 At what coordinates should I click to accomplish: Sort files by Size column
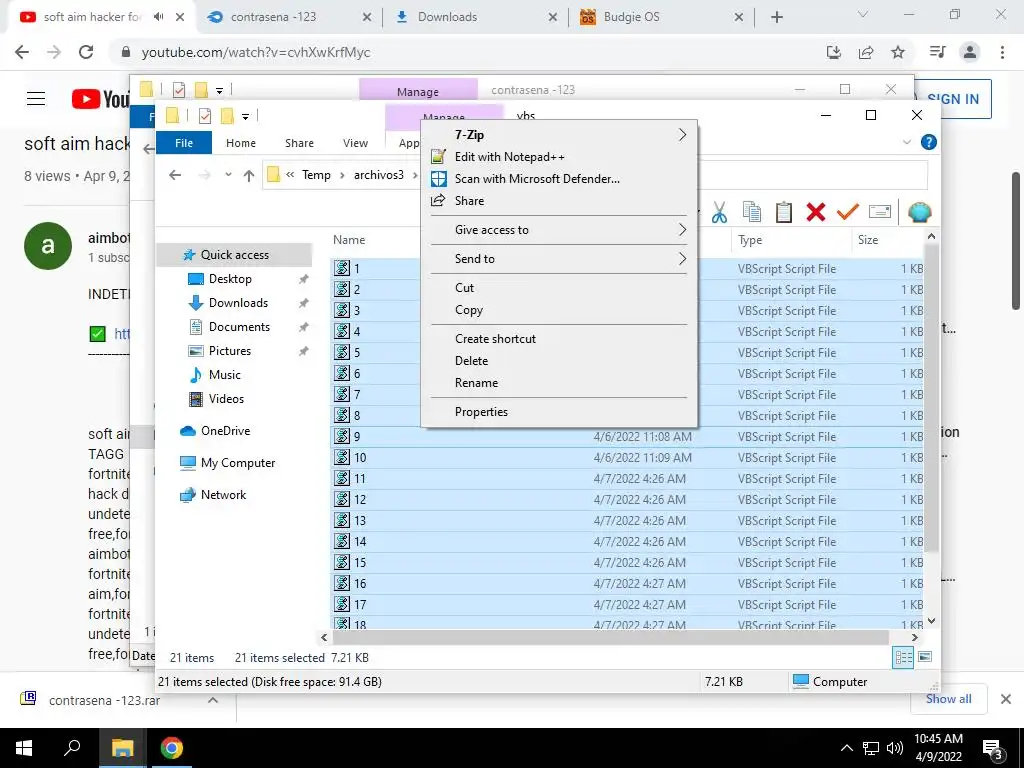point(868,240)
